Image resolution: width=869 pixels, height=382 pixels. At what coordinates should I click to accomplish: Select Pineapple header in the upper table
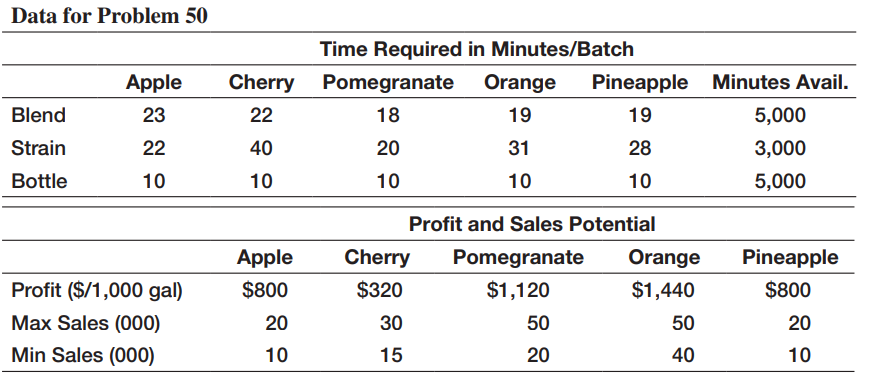[x=640, y=82]
